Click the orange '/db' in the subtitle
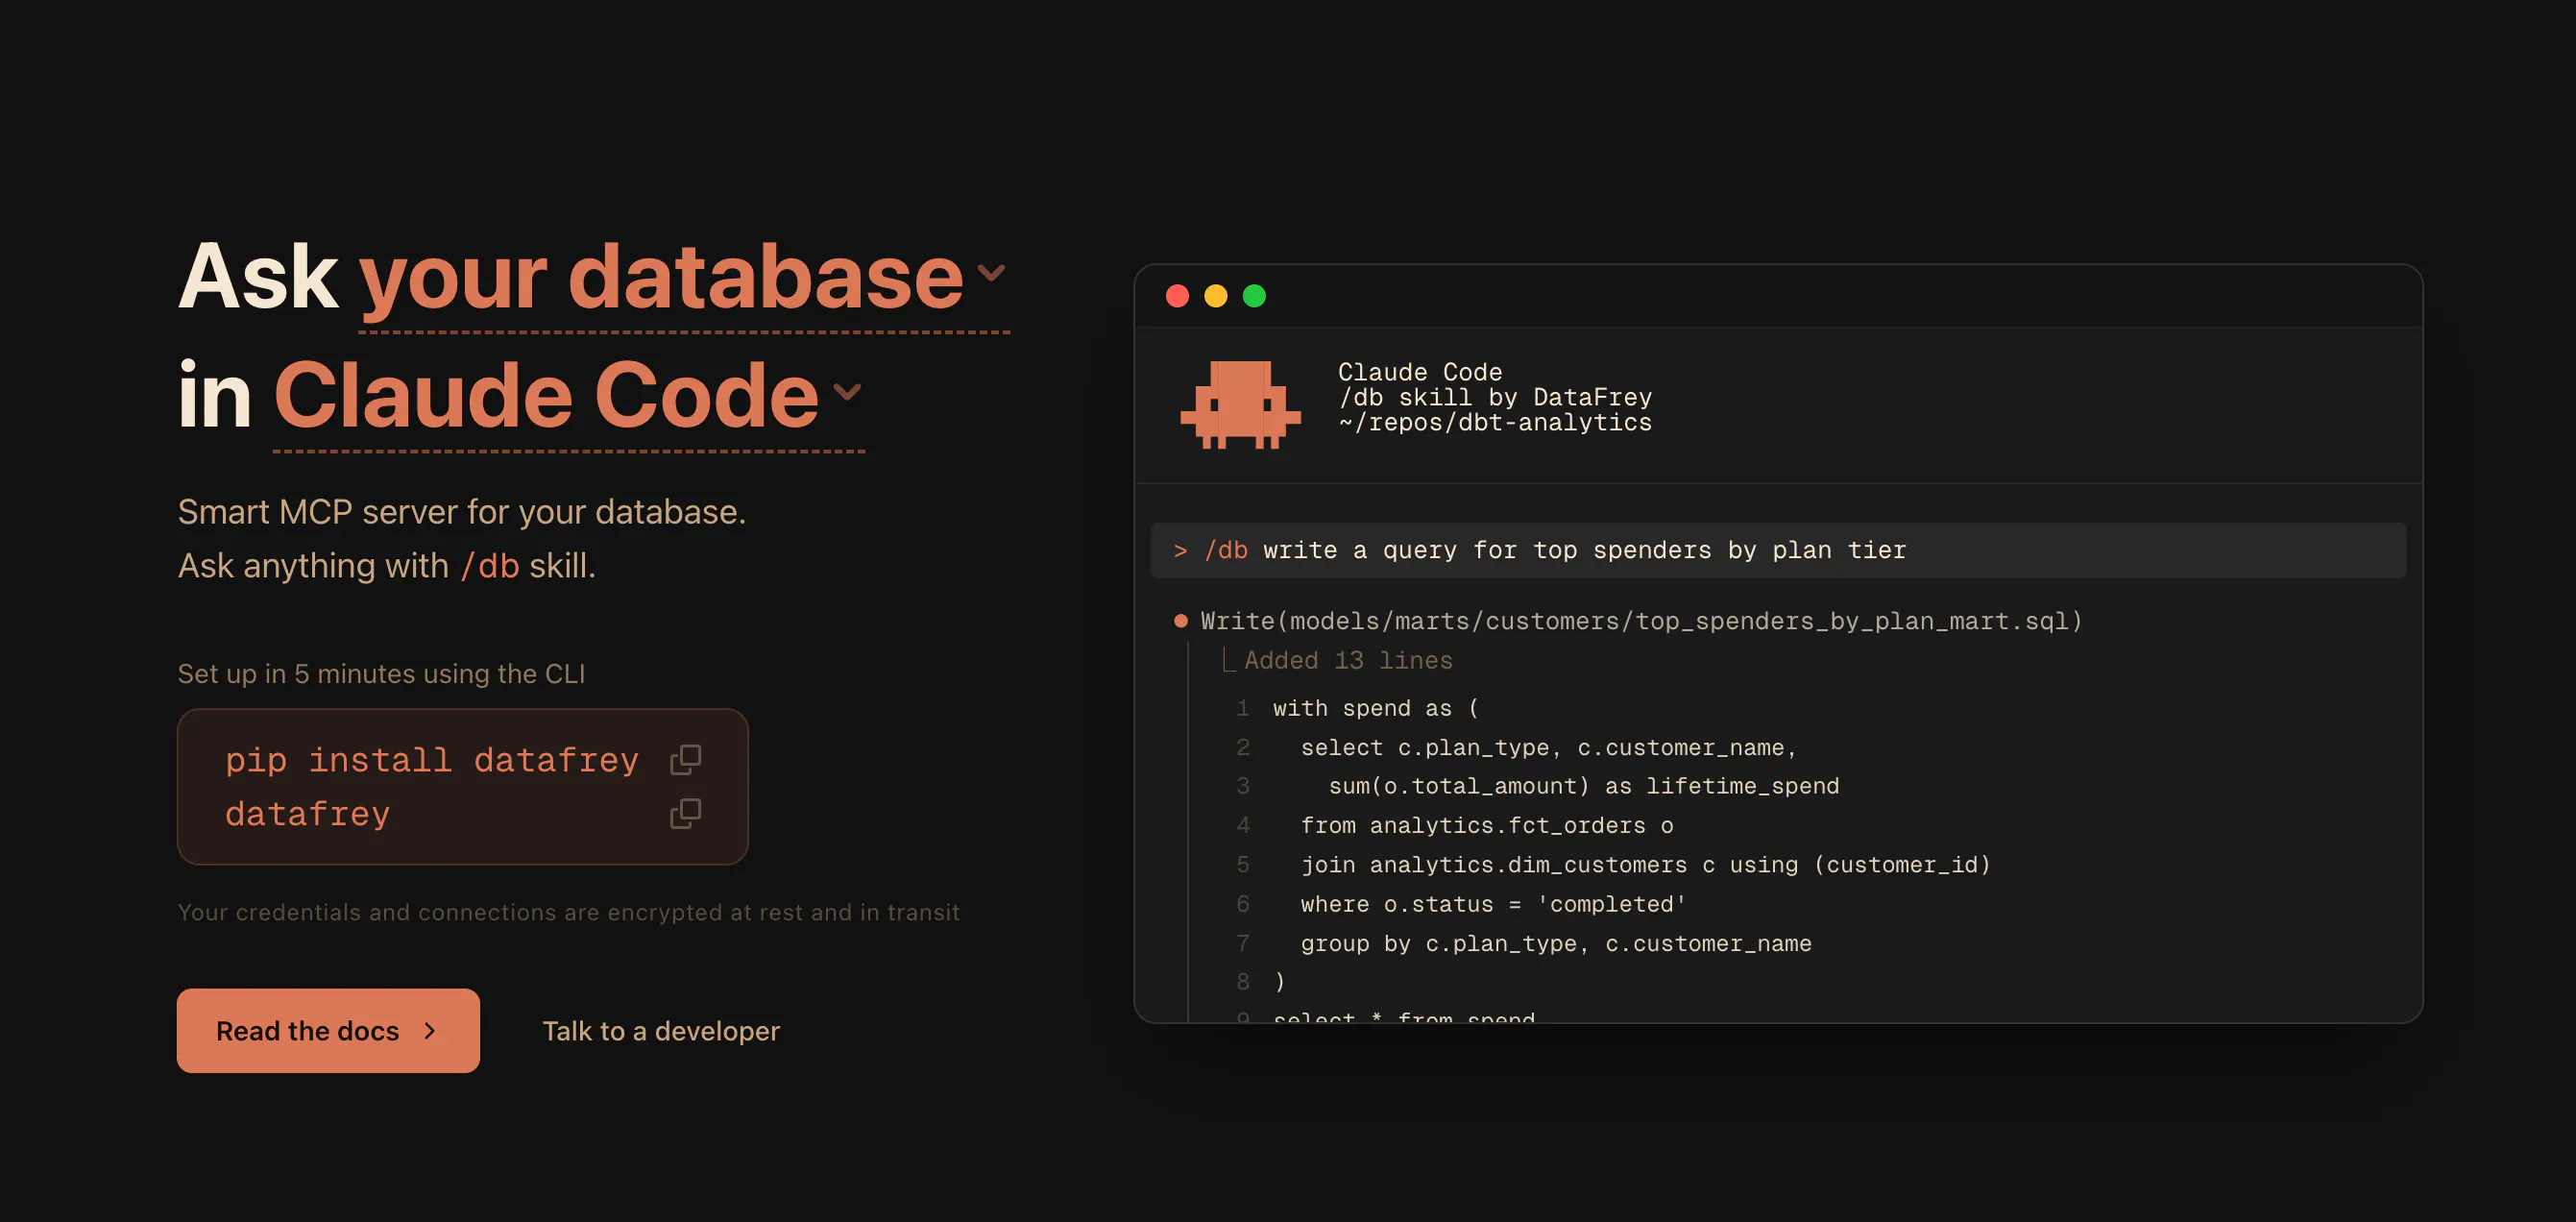The image size is (2576, 1222). tap(490, 566)
